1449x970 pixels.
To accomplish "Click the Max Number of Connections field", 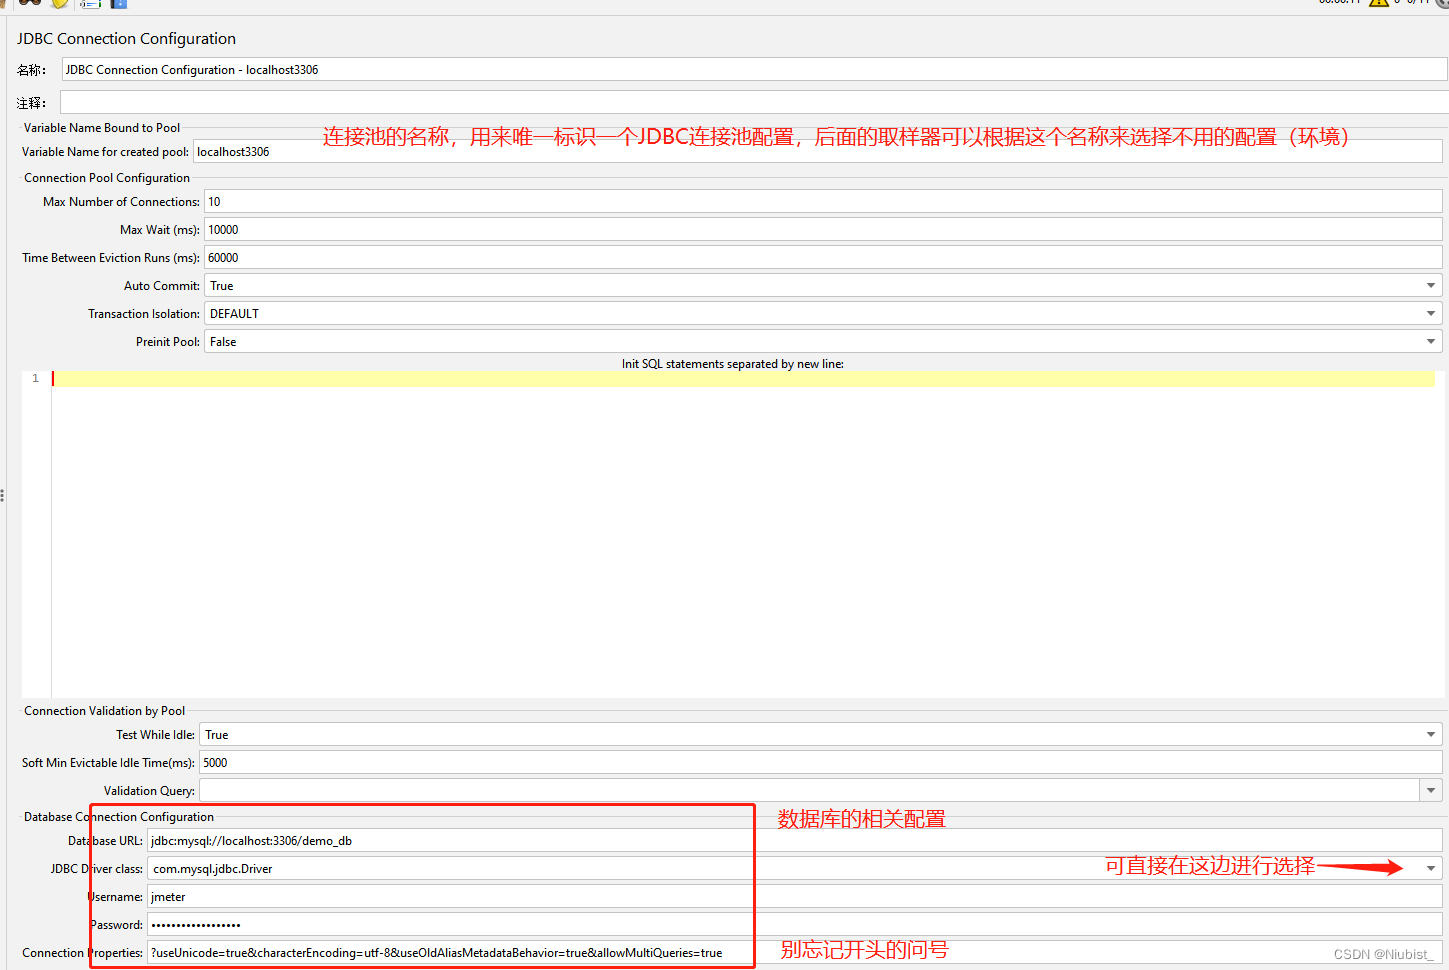I will point(823,201).
